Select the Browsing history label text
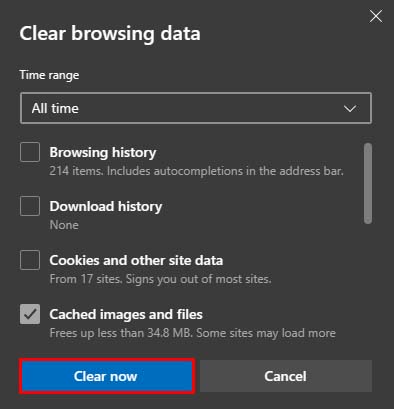 point(103,152)
